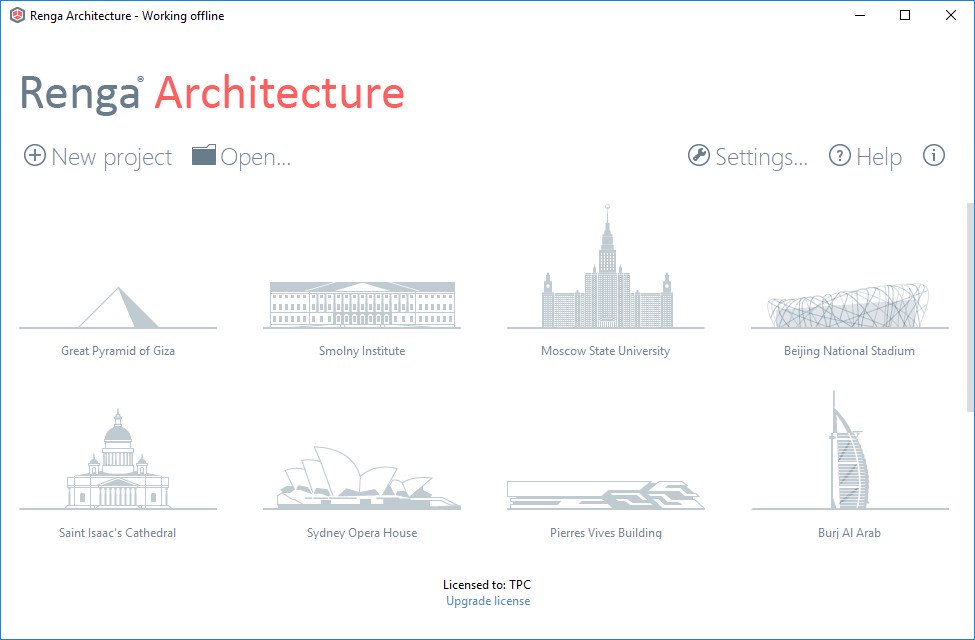The height and width of the screenshot is (640, 975).
Task: Open the Great Pyramid of Giza thumbnail
Action: click(118, 307)
